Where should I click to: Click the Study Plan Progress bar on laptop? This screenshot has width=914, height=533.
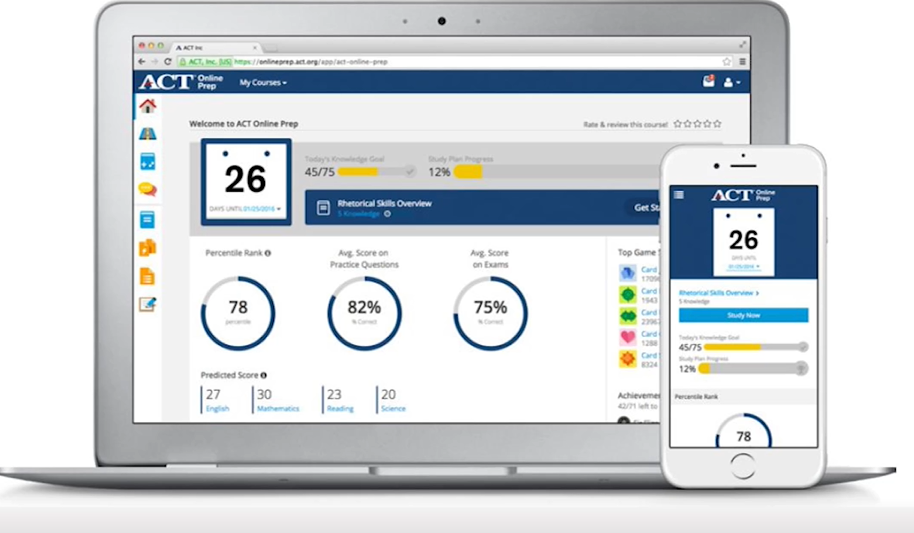tap(557, 171)
